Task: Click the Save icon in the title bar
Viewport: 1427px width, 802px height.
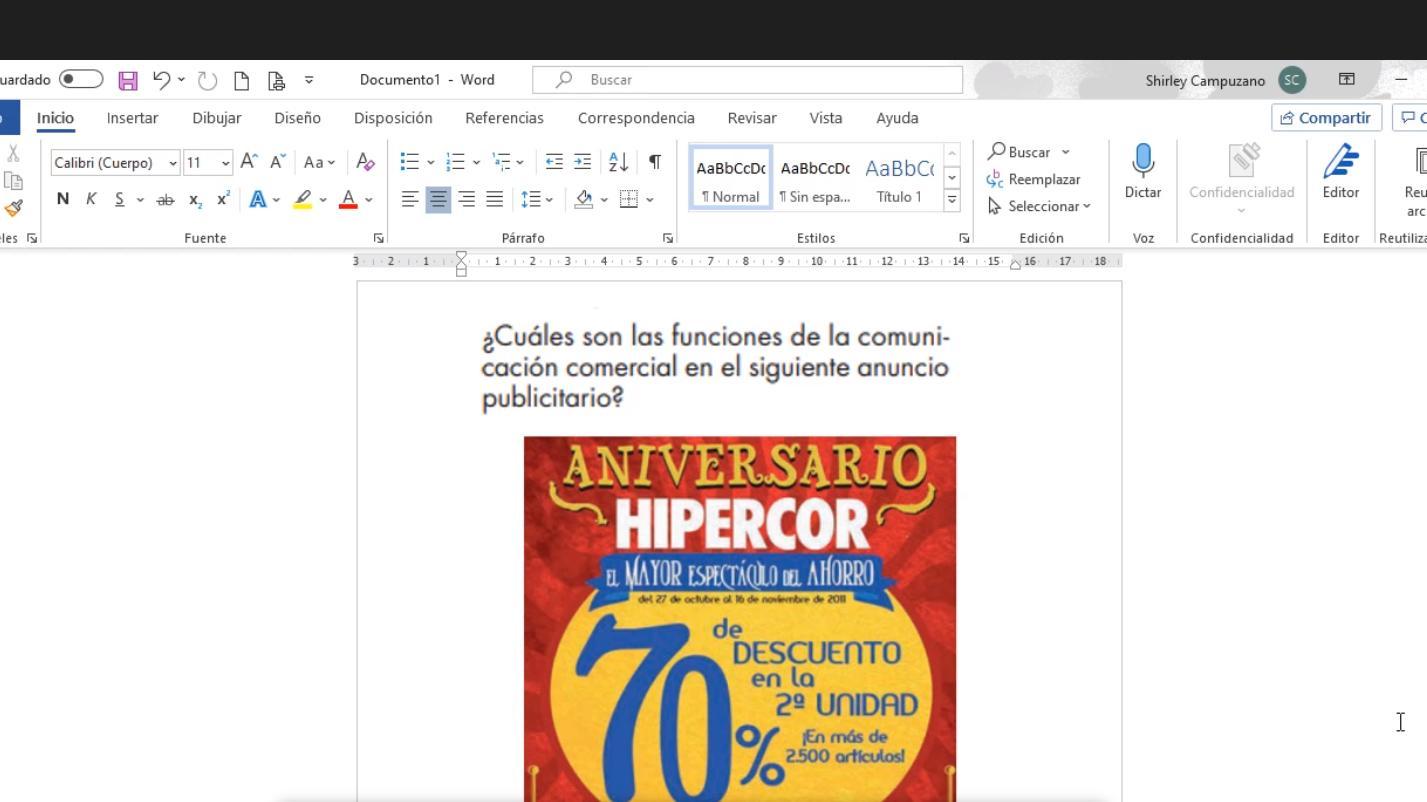Action: click(128, 80)
